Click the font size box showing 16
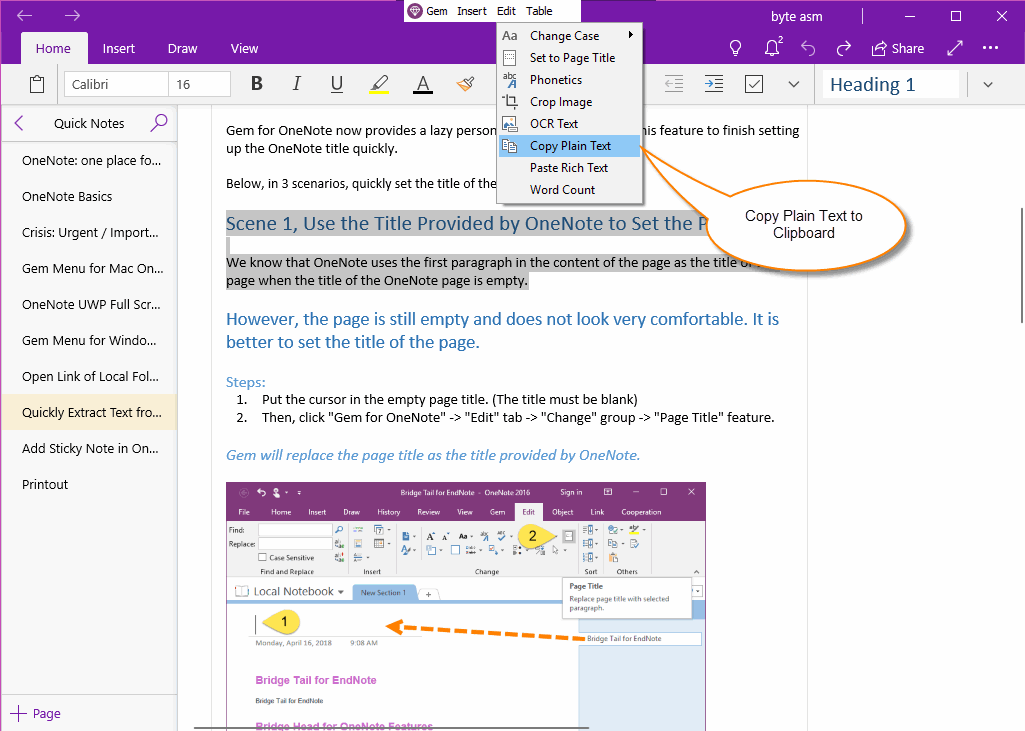The width and height of the screenshot is (1025, 731). (199, 84)
